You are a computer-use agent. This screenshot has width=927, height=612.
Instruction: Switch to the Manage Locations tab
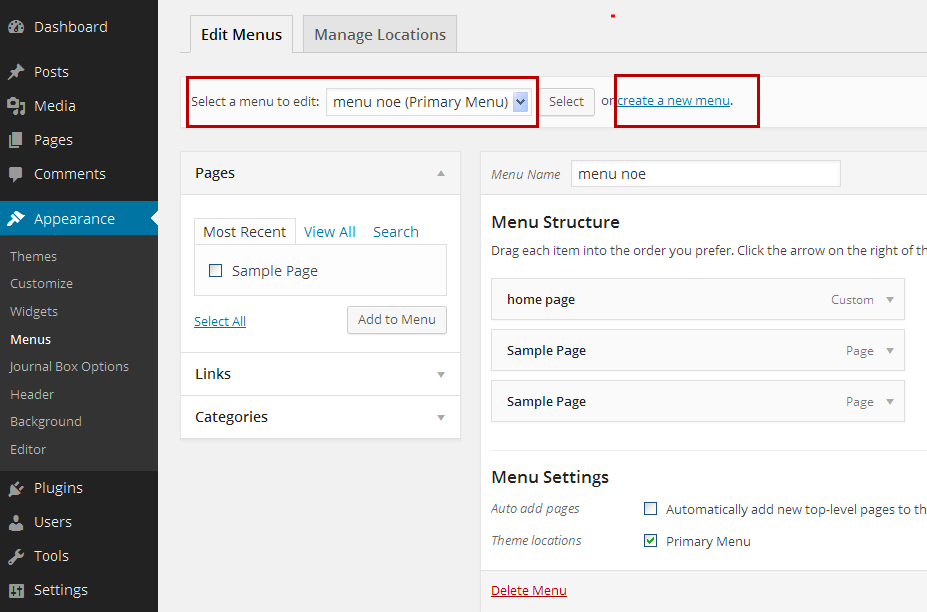(380, 34)
